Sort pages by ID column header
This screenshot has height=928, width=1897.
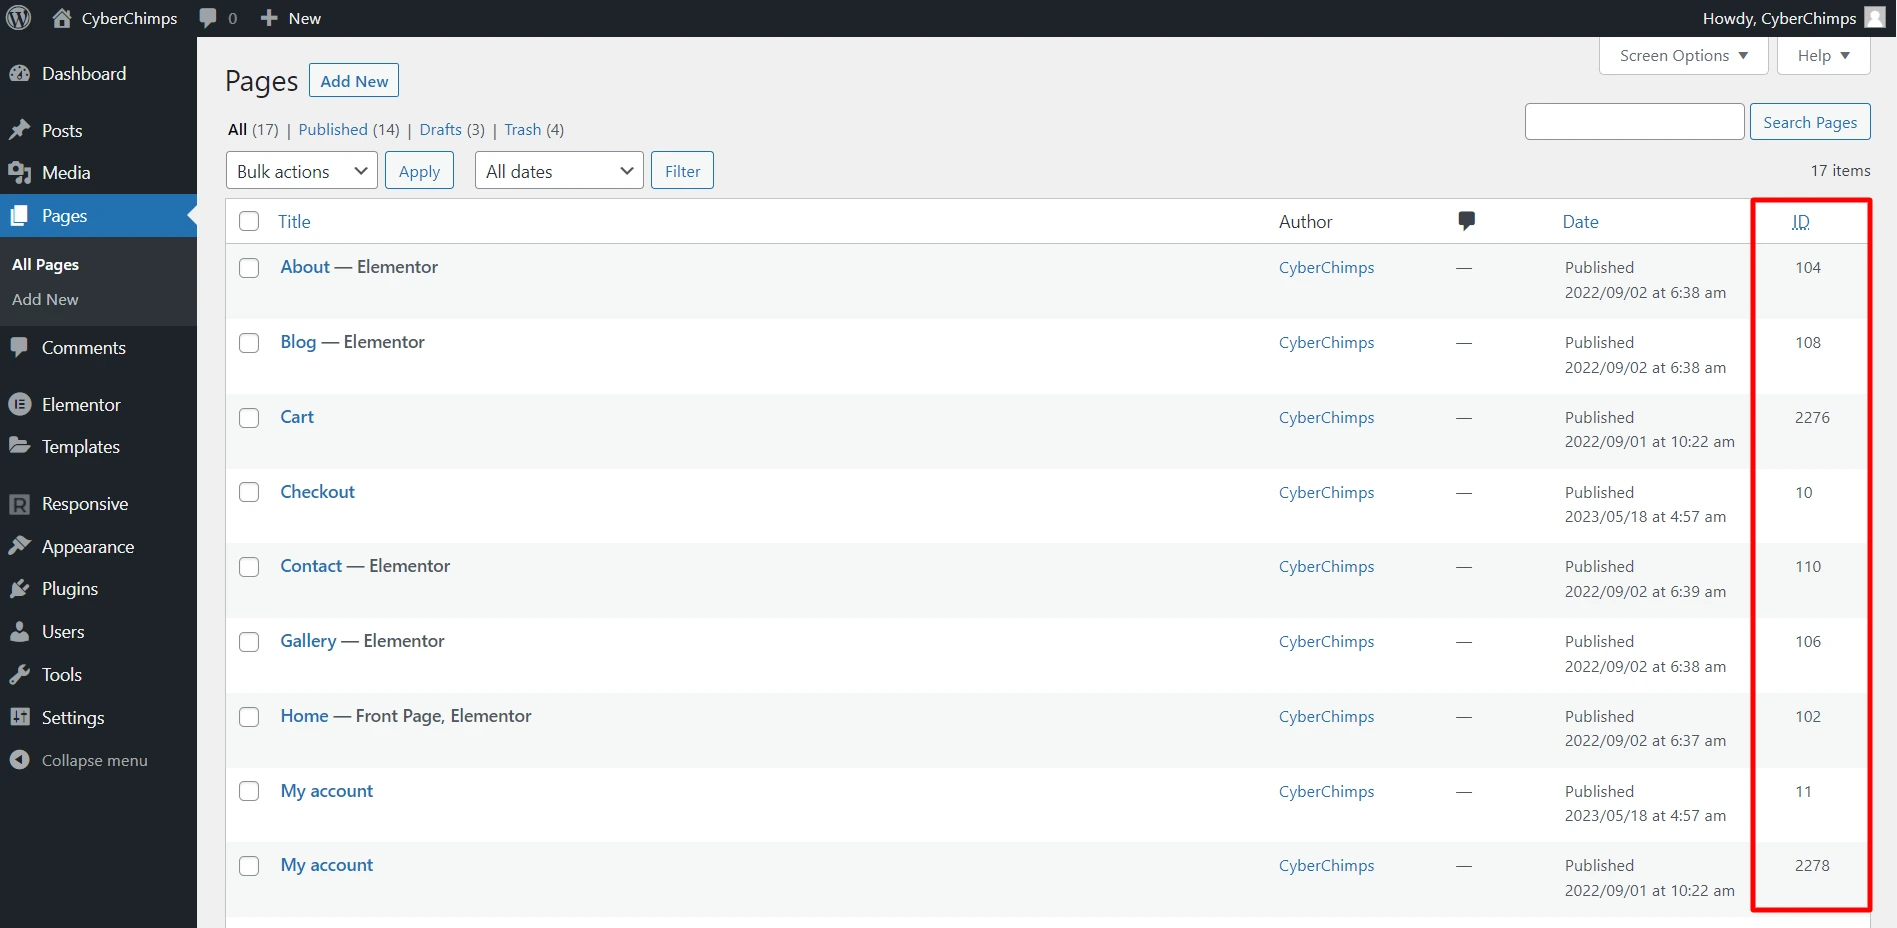pos(1801,221)
